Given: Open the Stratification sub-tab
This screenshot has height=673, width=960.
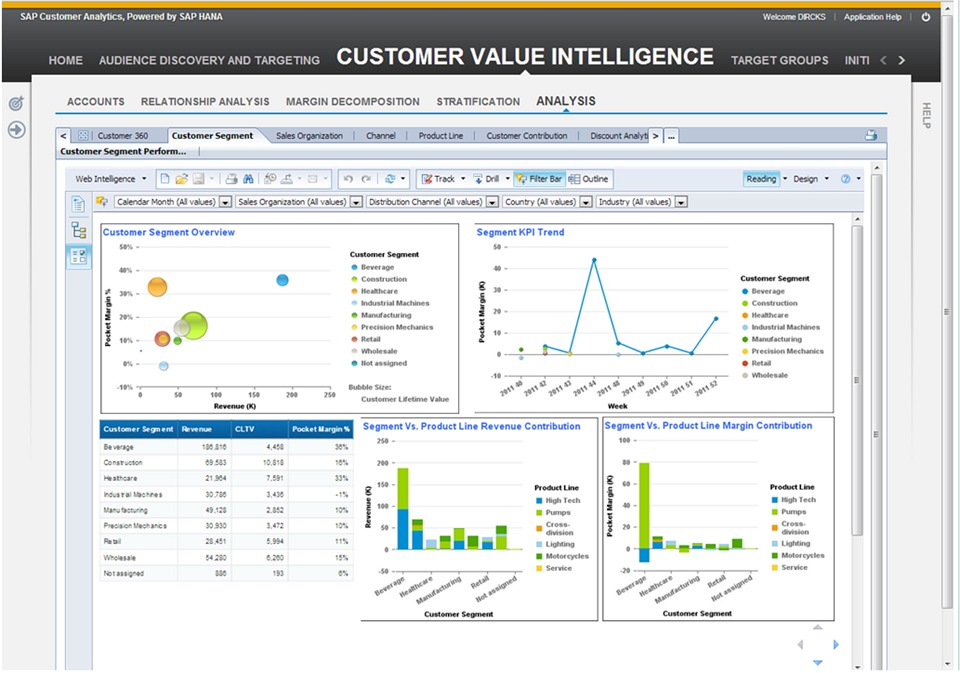Looking at the screenshot, I should coord(478,102).
